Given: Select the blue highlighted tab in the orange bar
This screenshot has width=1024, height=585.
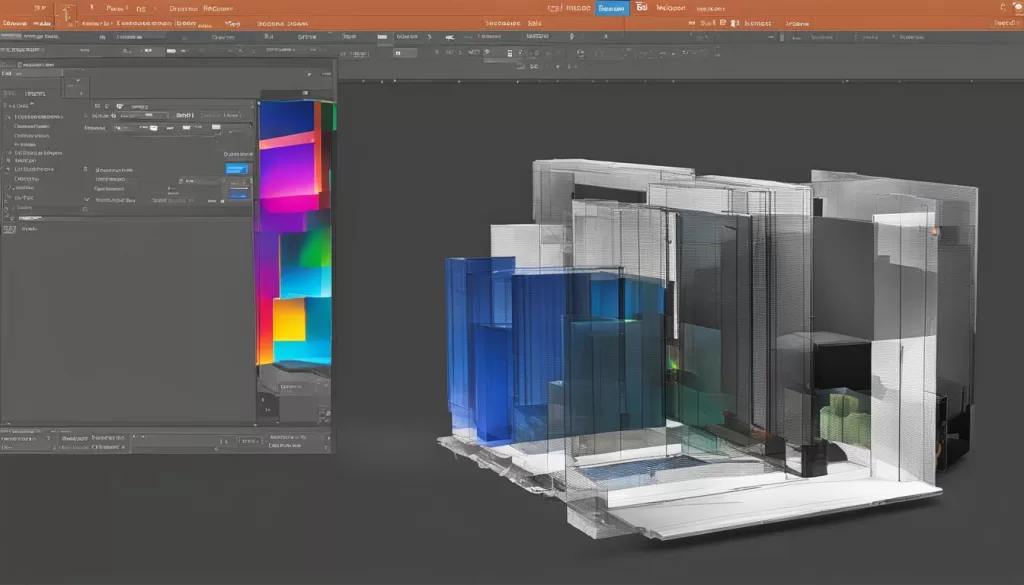Looking at the screenshot, I should pos(611,8).
